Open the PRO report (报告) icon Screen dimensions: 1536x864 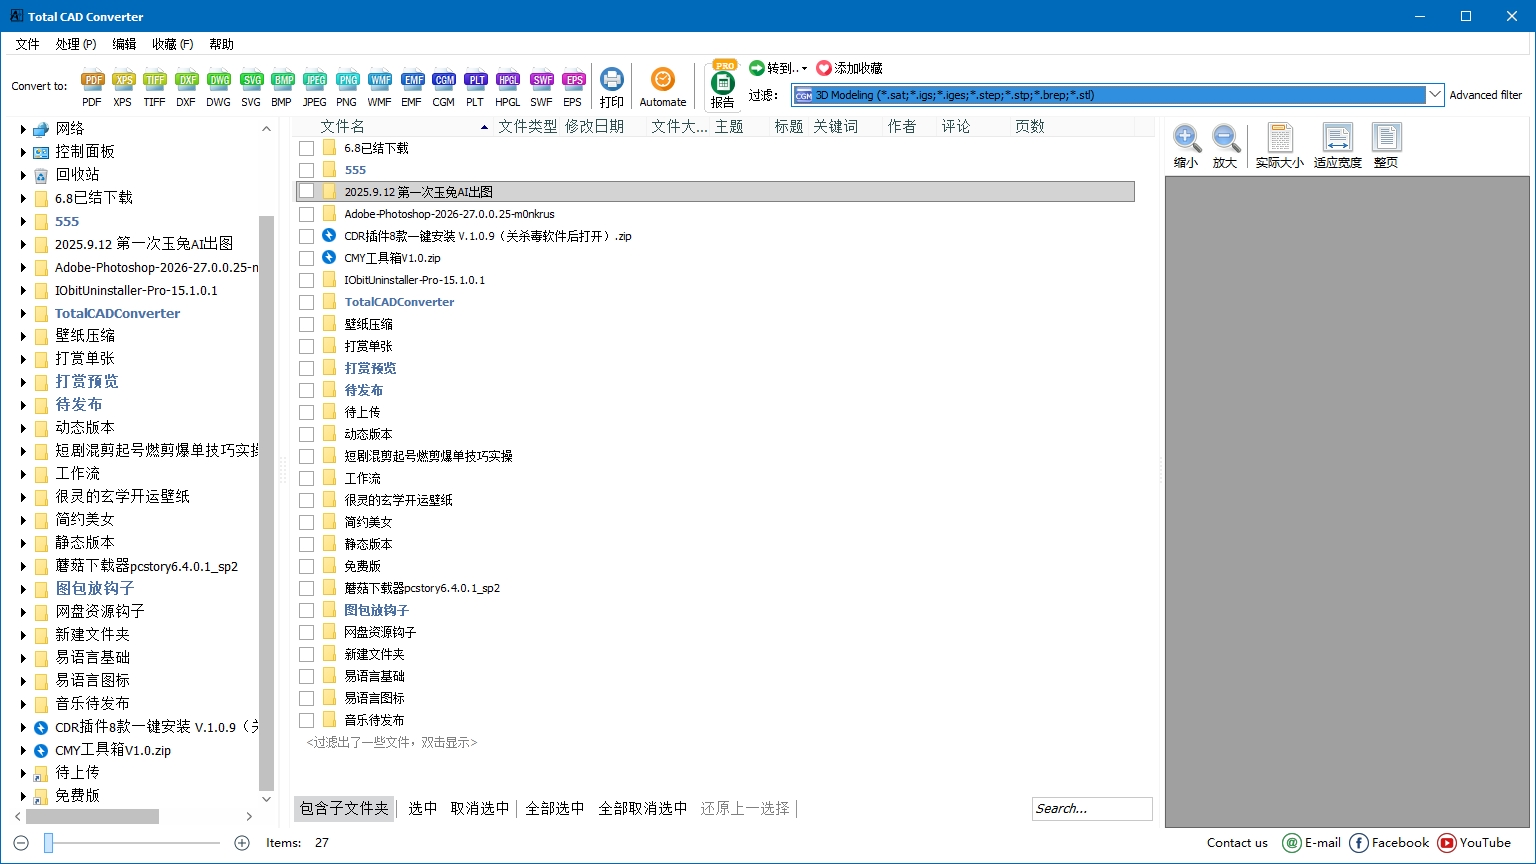722,84
